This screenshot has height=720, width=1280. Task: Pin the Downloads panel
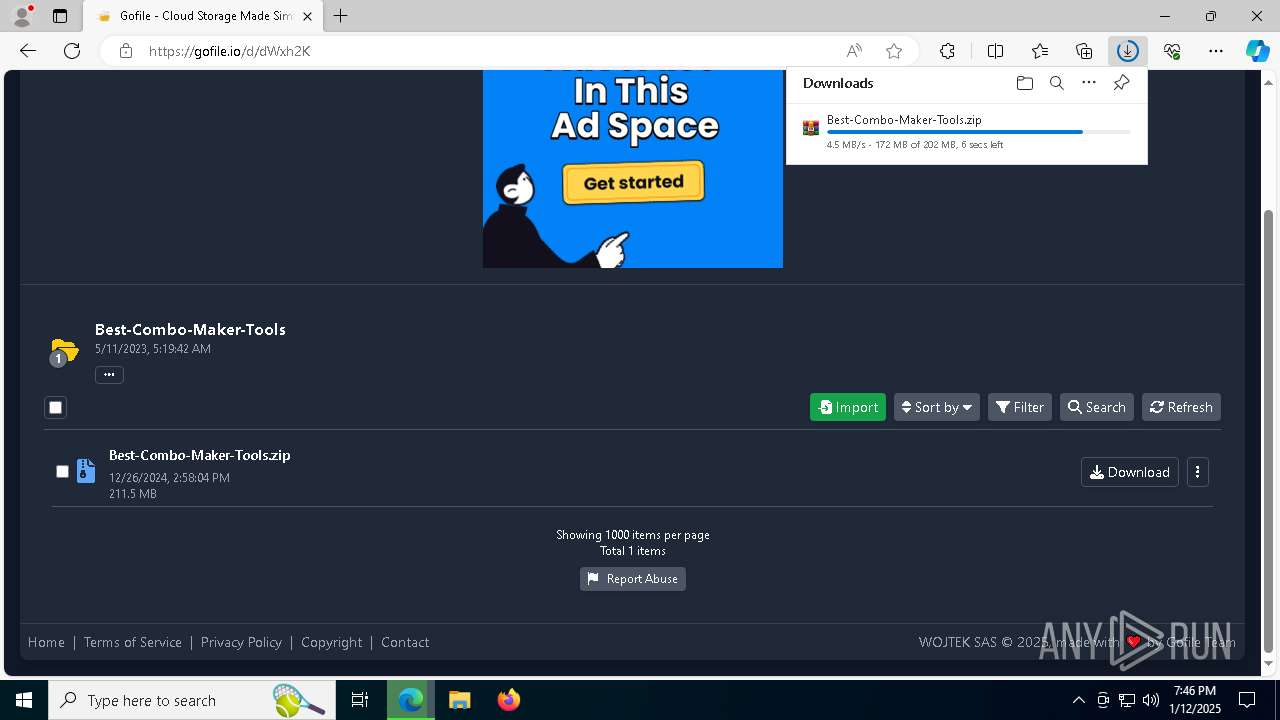coord(1121,83)
